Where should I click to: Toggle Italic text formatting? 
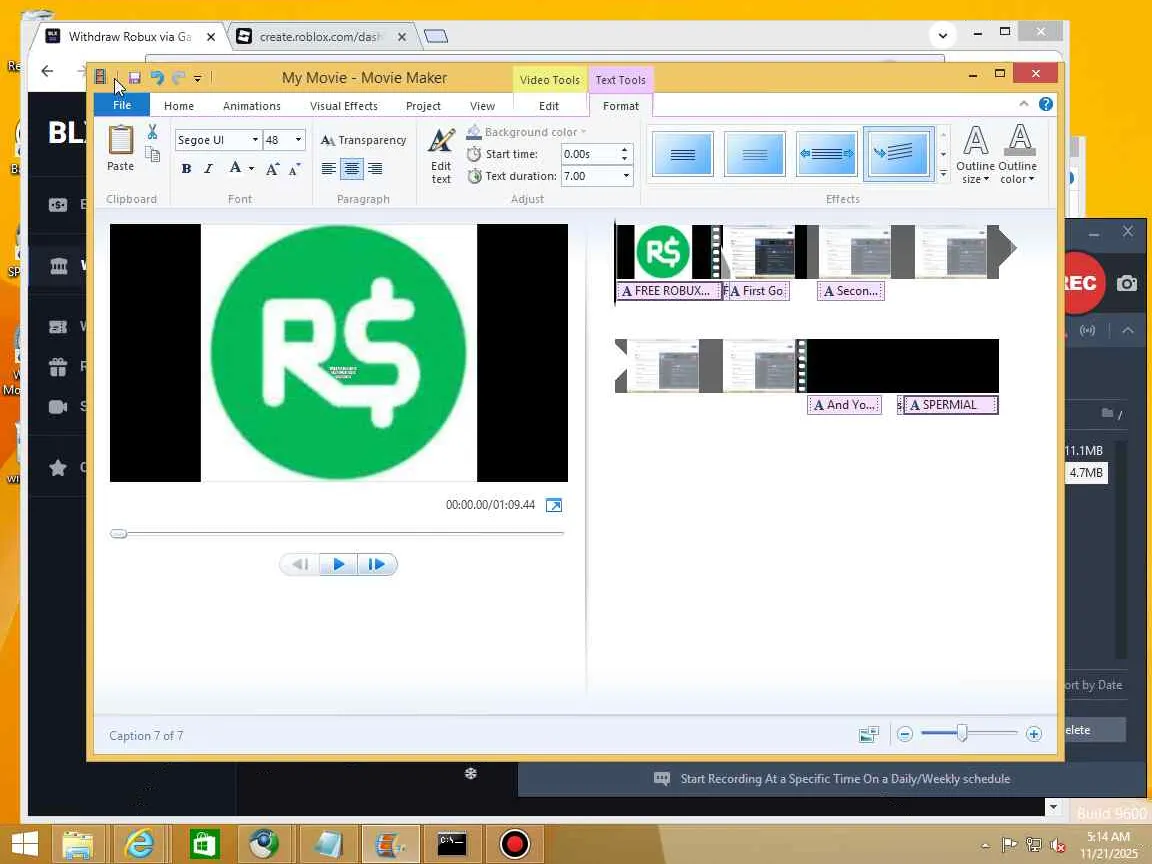[x=209, y=169]
